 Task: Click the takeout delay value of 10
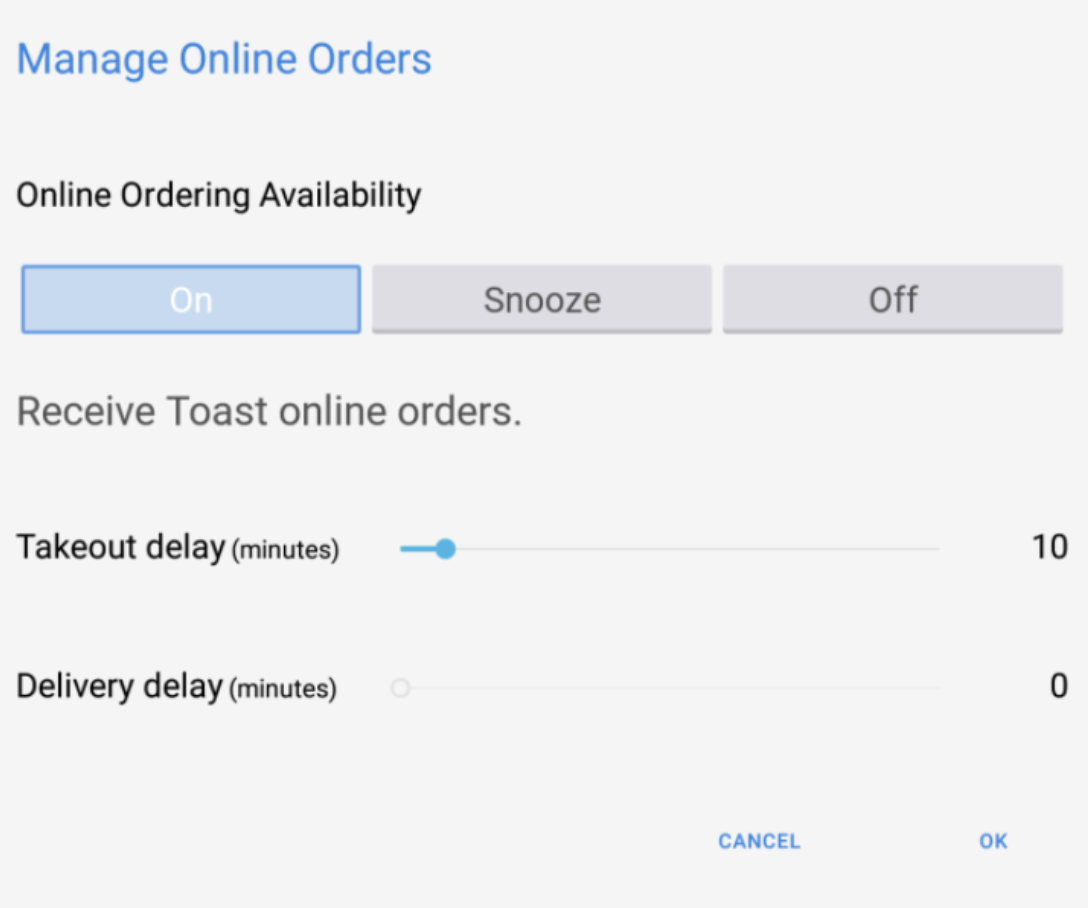click(x=1051, y=546)
